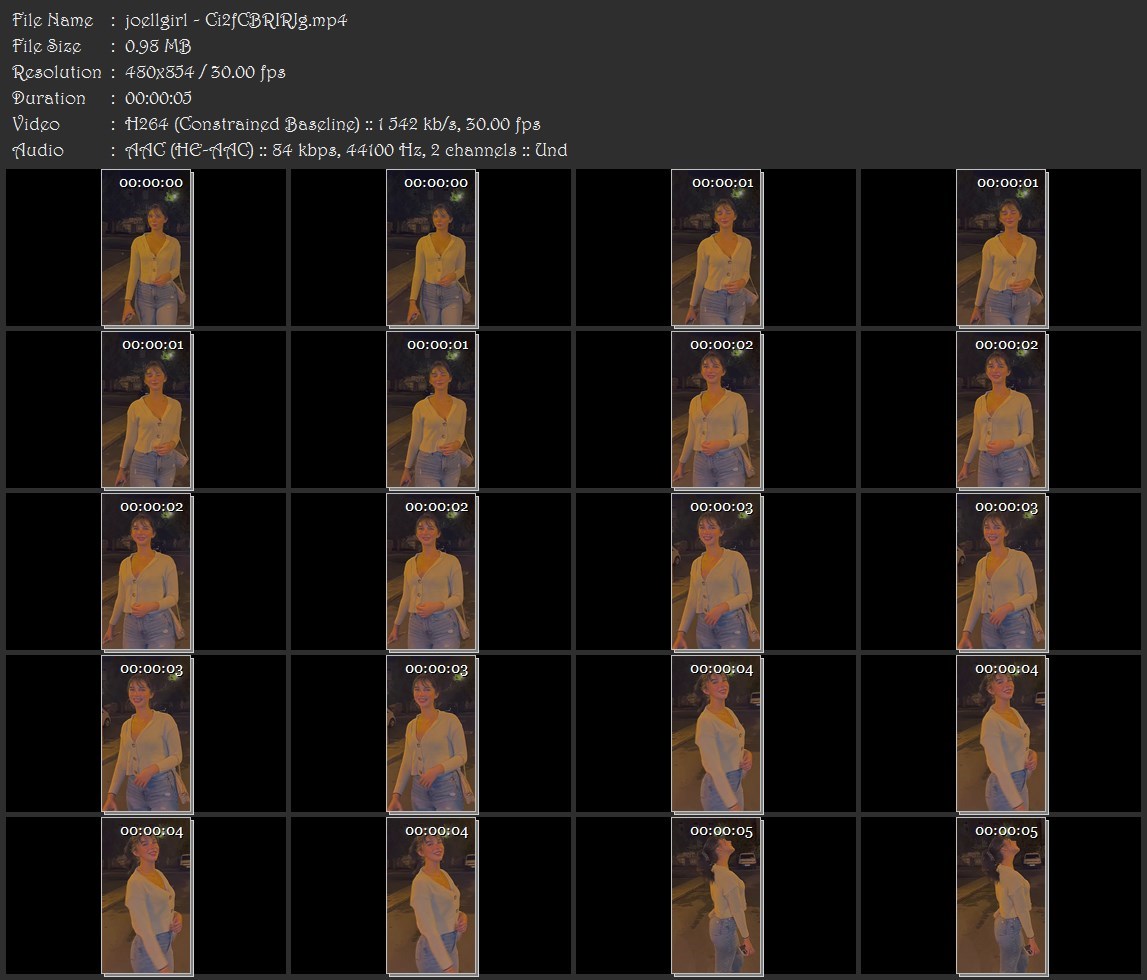
Task: Open the fourth-row rightmost 00:00:04 thumbnail
Action: coord(1001,734)
